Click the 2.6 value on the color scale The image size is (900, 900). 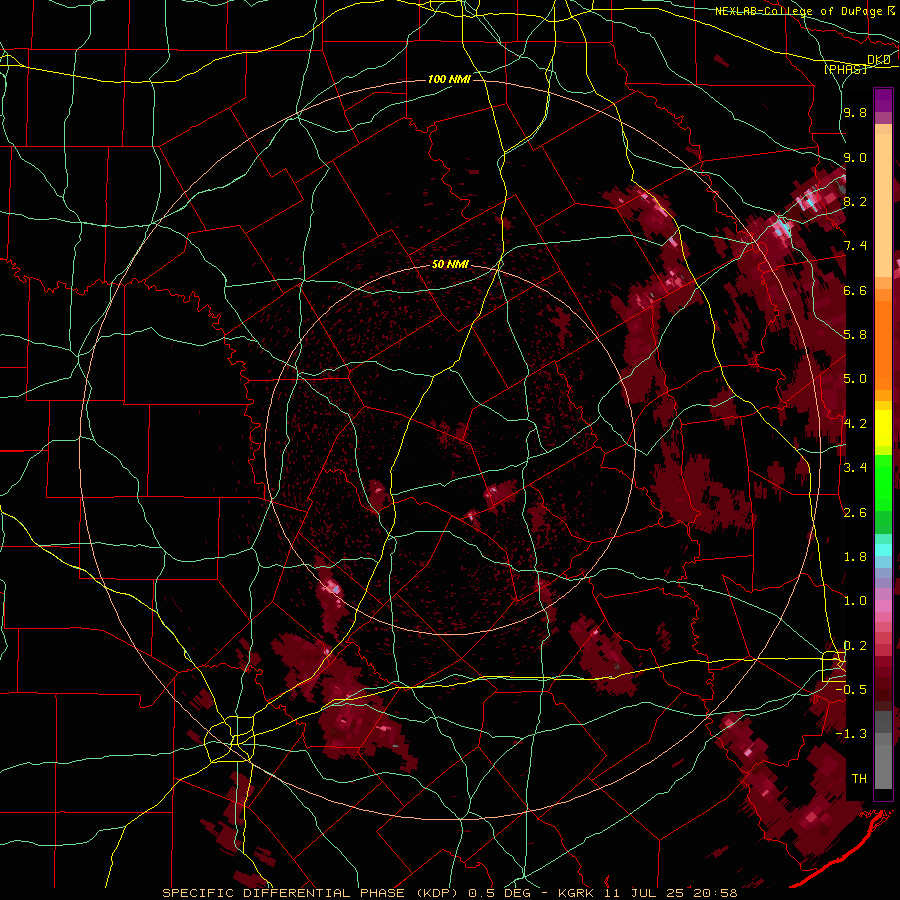click(x=855, y=513)
